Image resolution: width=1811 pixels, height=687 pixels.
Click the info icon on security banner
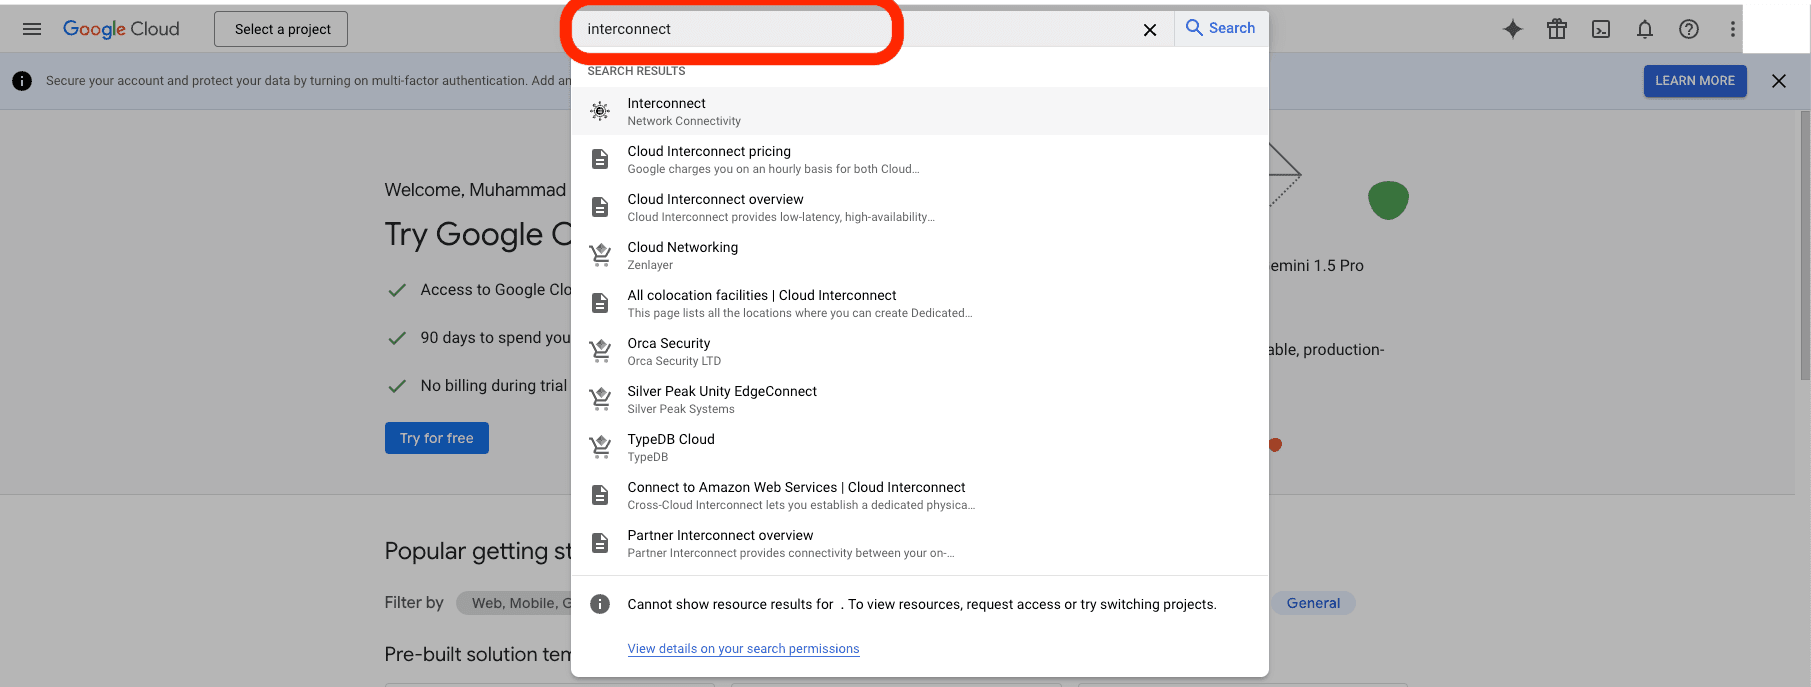click(22, 81)
